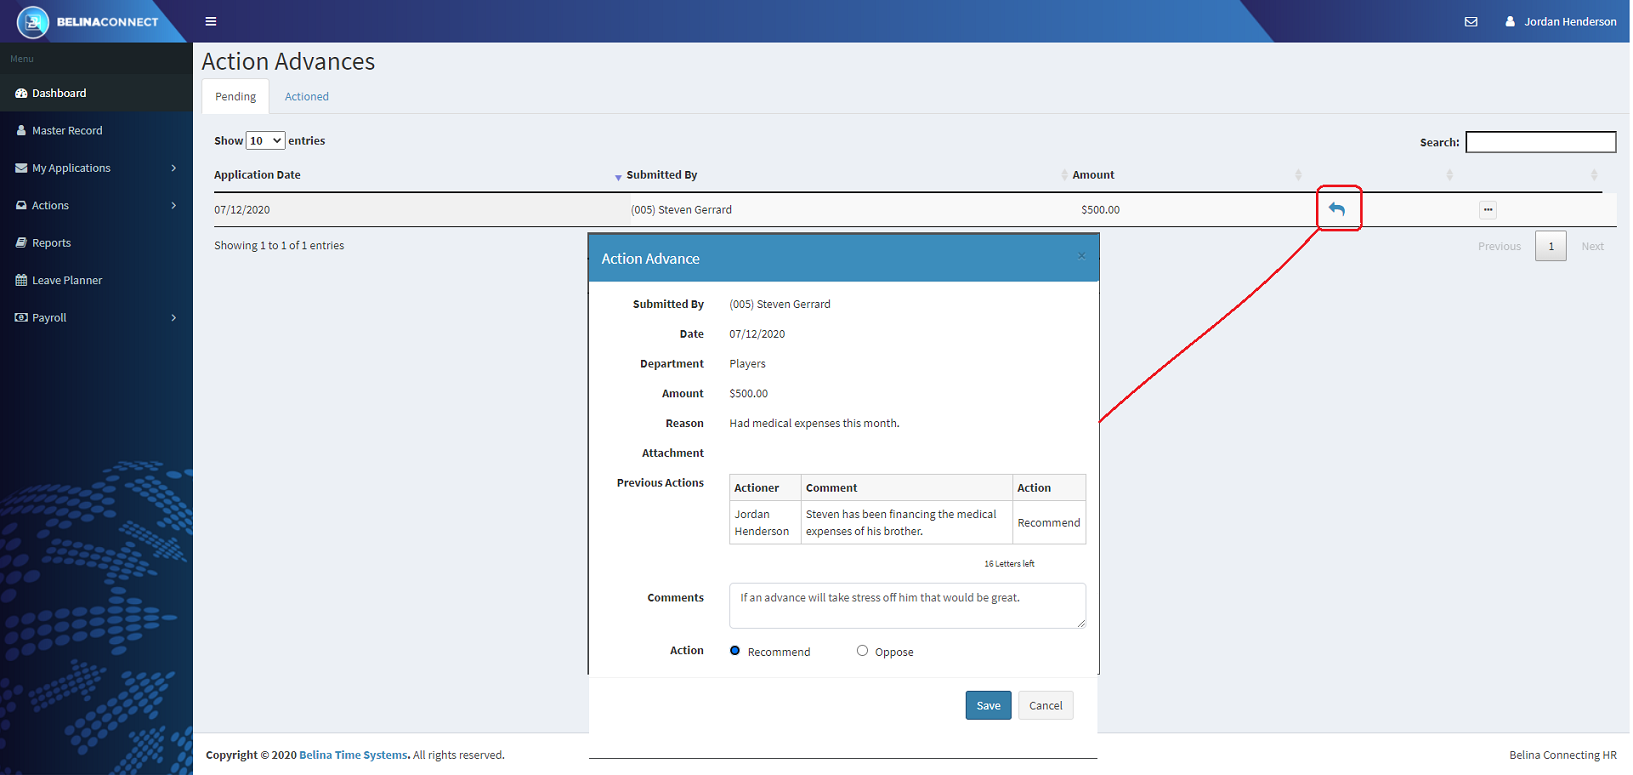
Task: Click the reply arrow action icon for Steven Gerrard
Action: [x=1337, y=209]
